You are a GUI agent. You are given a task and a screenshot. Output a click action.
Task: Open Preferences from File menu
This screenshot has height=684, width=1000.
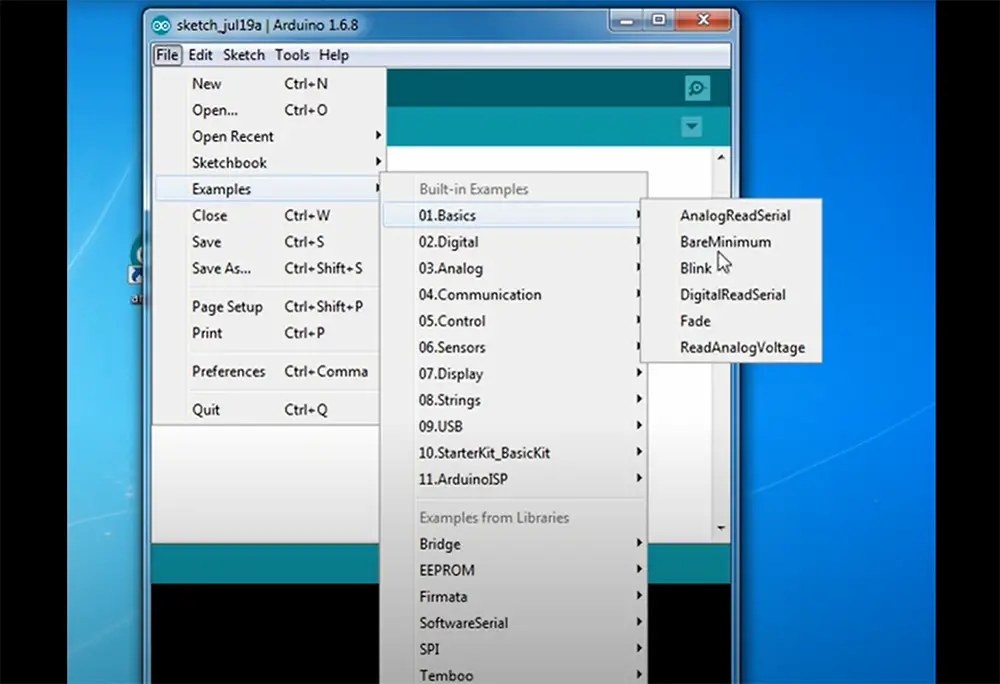(268, 371)
